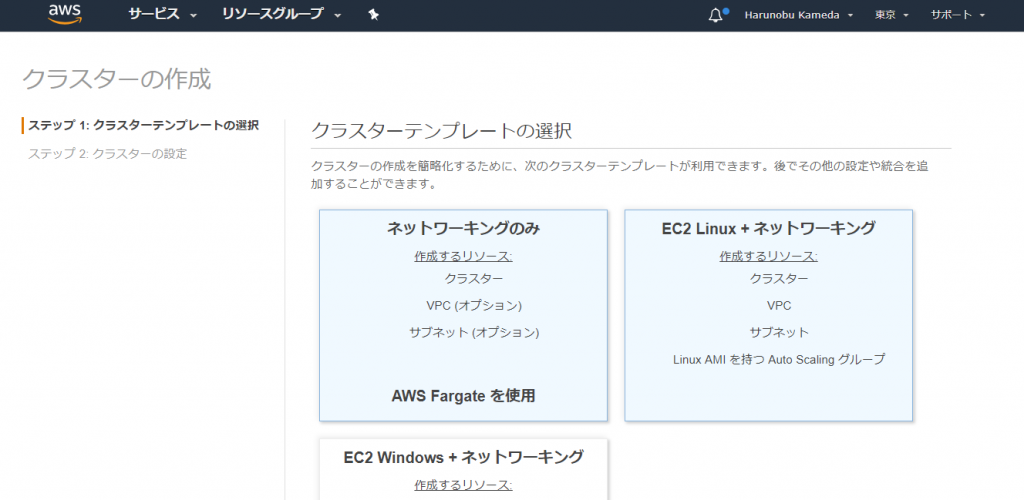Screen dimensions: 1024x500
Task: Click 作成するリソース label in EC2 Linux card
Action: point(769,256)
